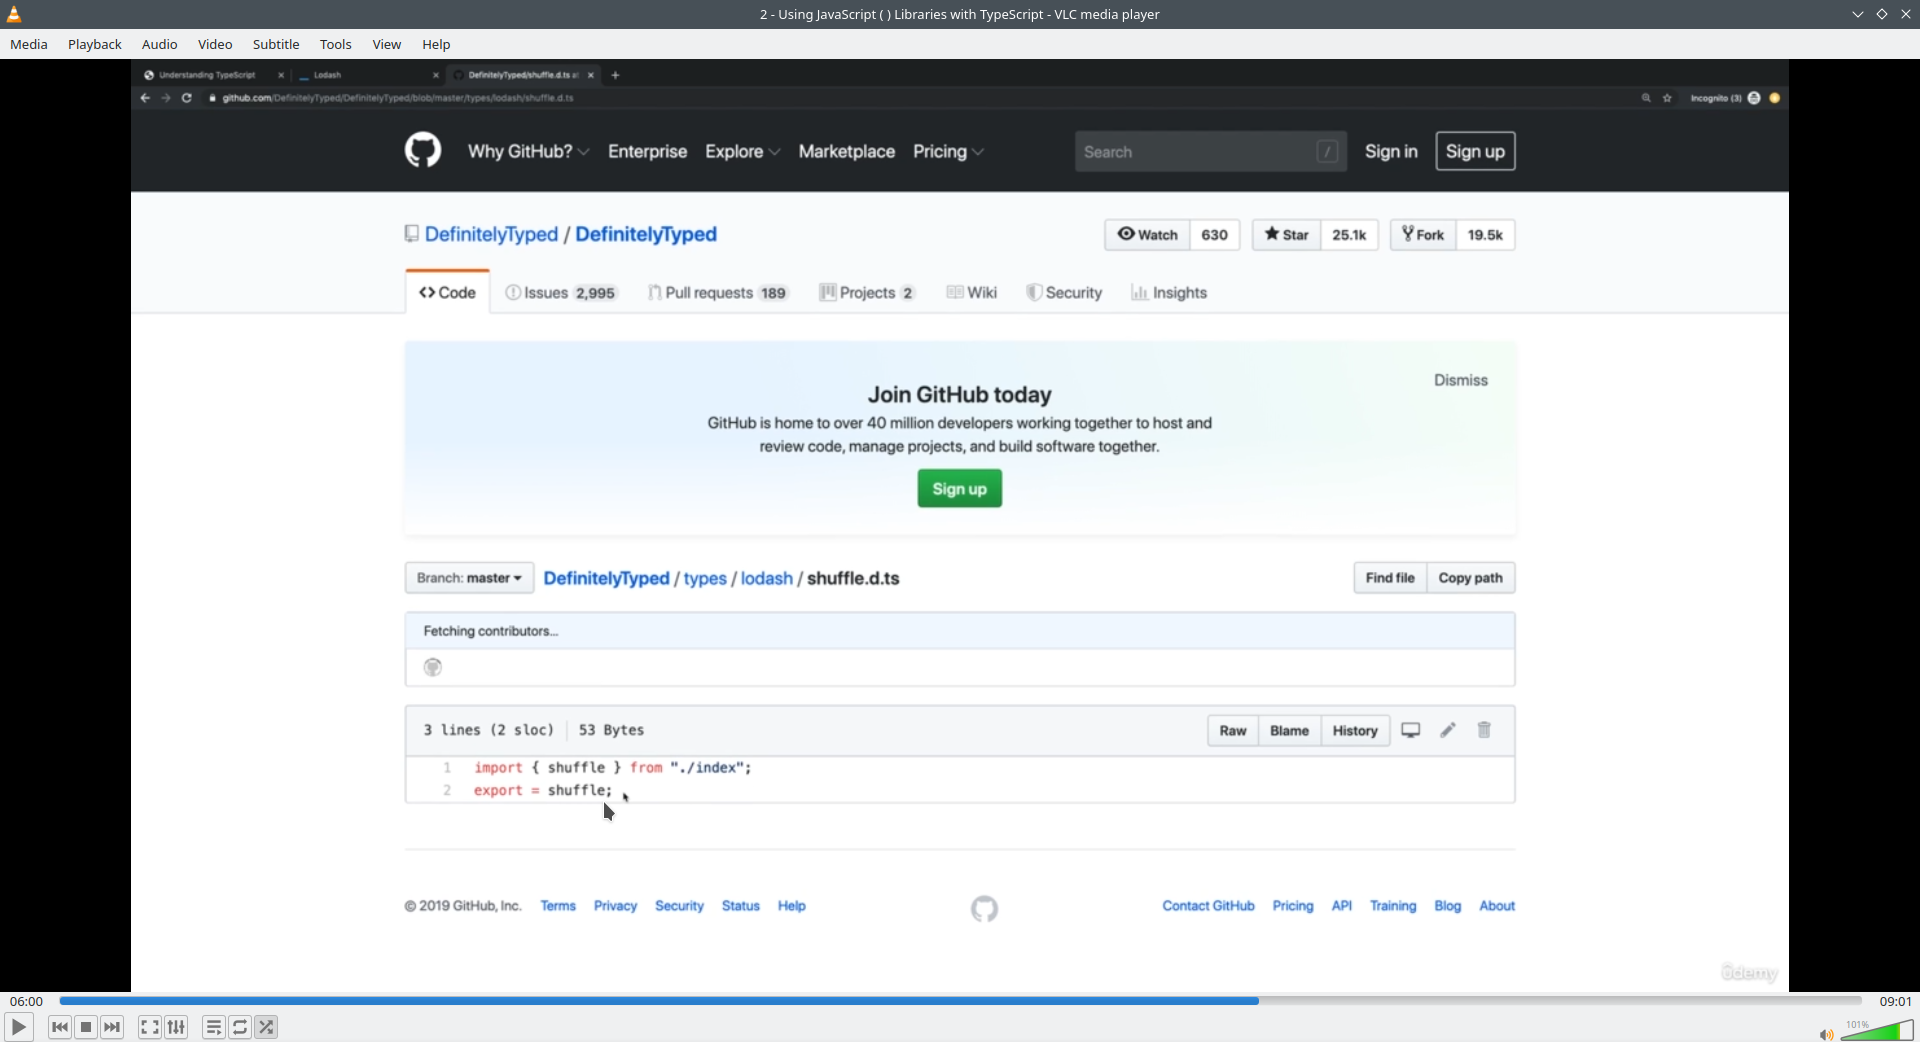Click the Find file button
Image resolution: width=1920 pixels, height=1042 pixels.
[1390, 578]
